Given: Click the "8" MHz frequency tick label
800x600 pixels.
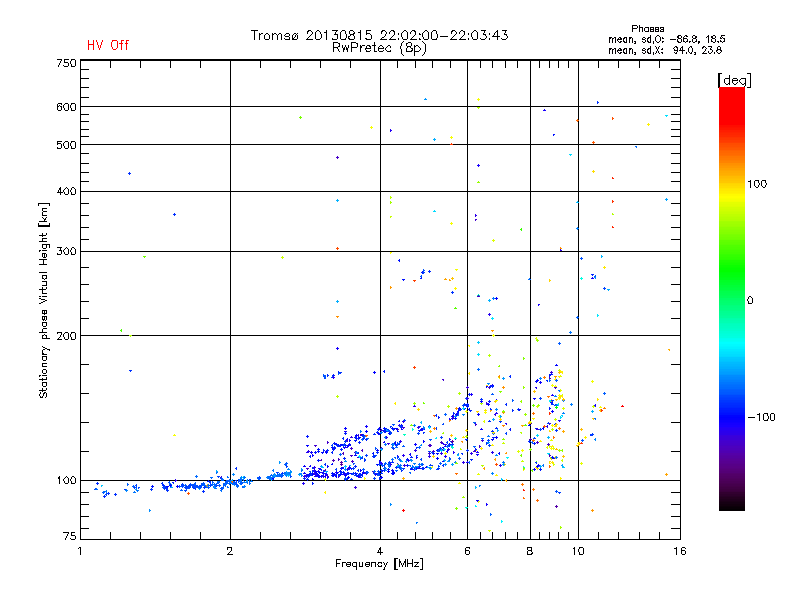Looking at the screenshot, I should click(530, 551).
